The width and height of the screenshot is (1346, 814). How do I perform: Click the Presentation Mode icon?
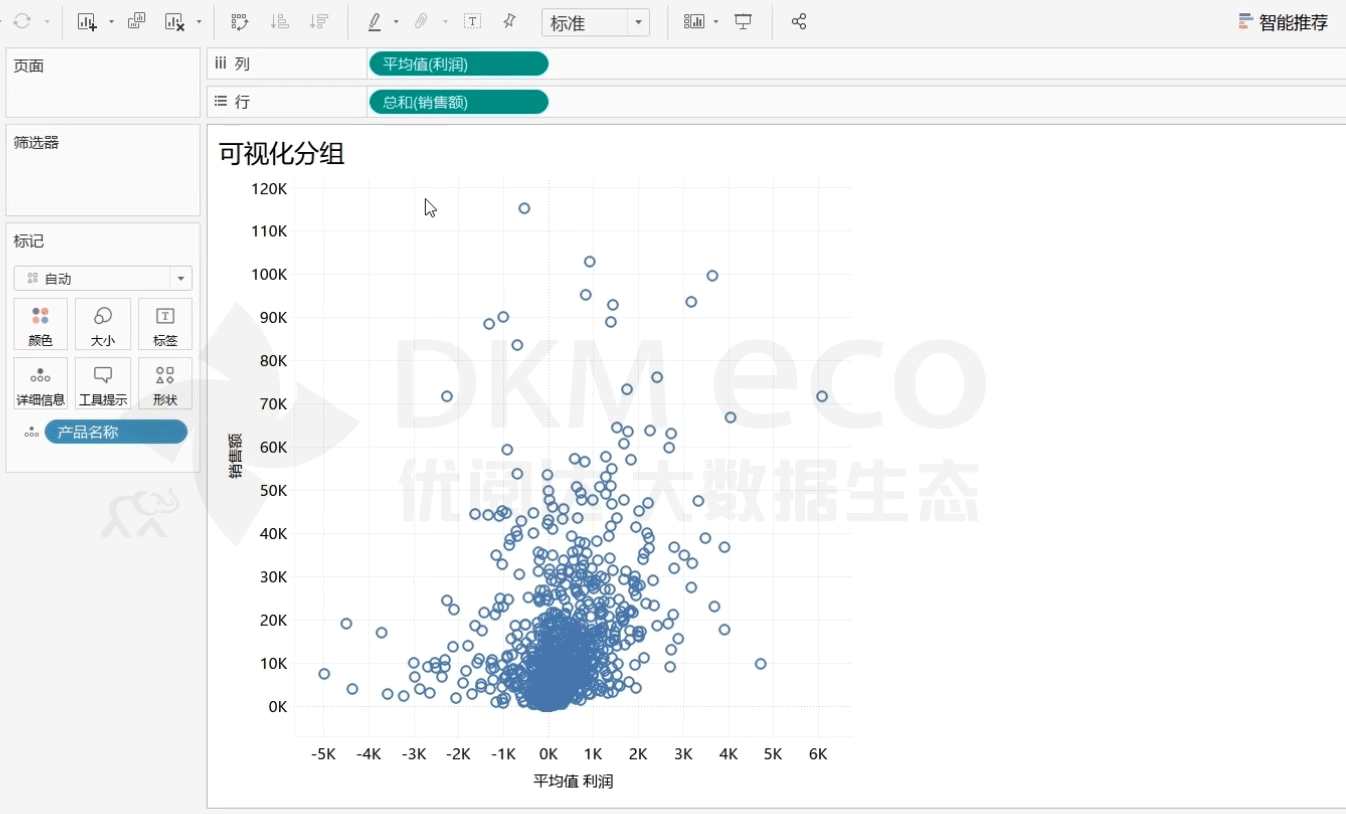click(743, 22)
